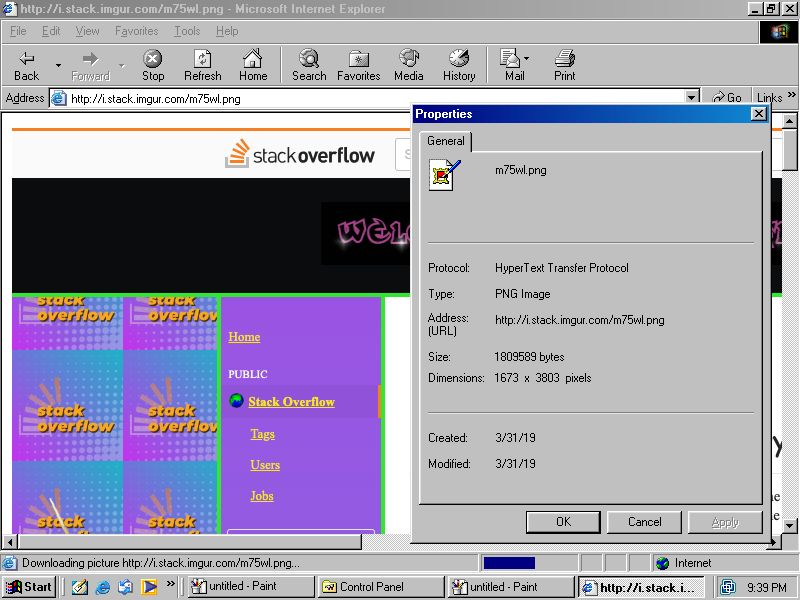
Task: Expand the Links toolbar chevron
Action: 791,97
